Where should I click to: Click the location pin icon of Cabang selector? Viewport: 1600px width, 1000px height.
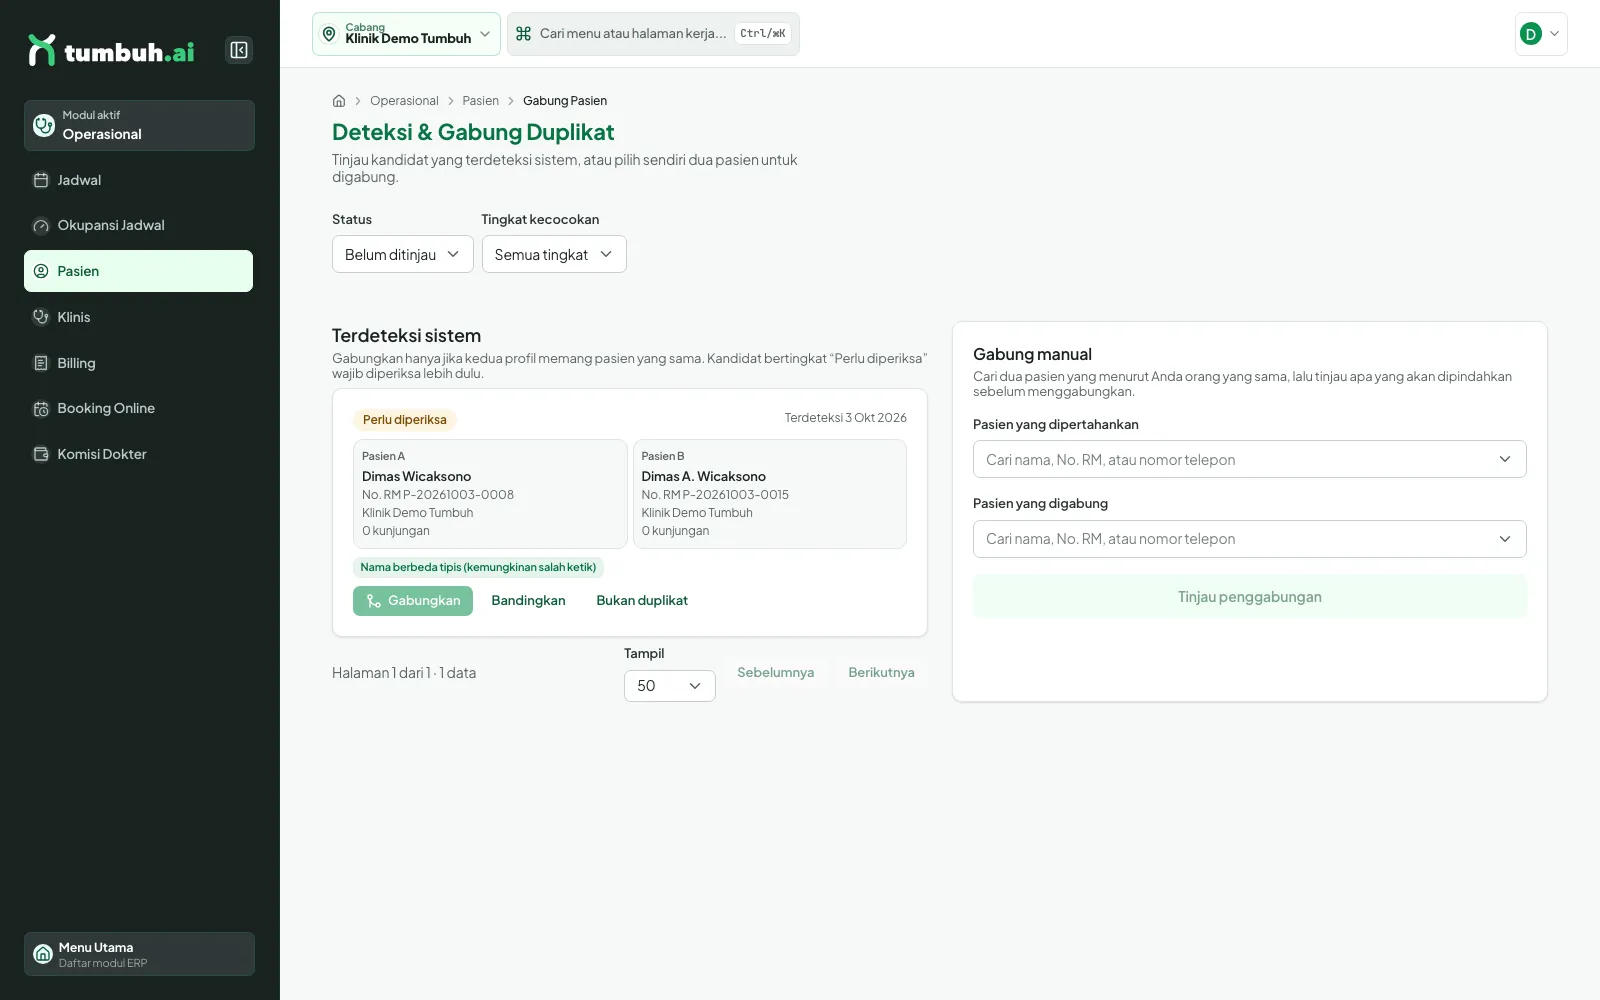click(x=329, y=34)
